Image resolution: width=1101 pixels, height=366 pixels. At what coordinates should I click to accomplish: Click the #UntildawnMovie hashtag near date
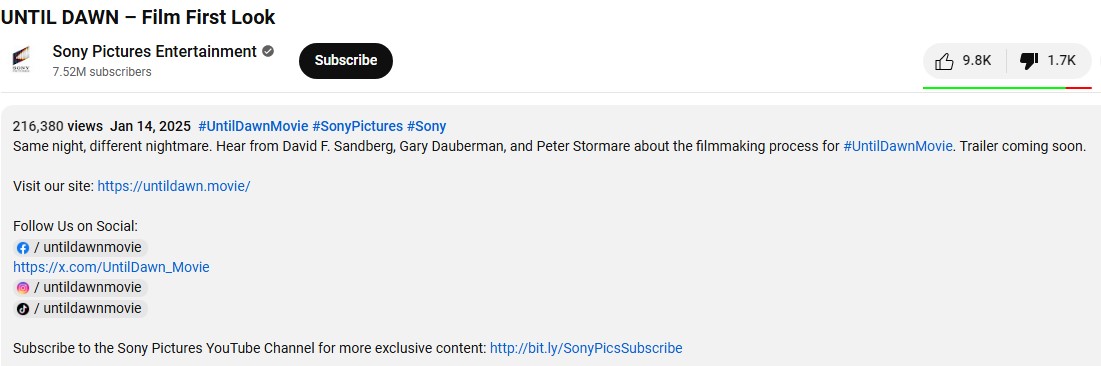pyautogui.click(x=253, y=126)
